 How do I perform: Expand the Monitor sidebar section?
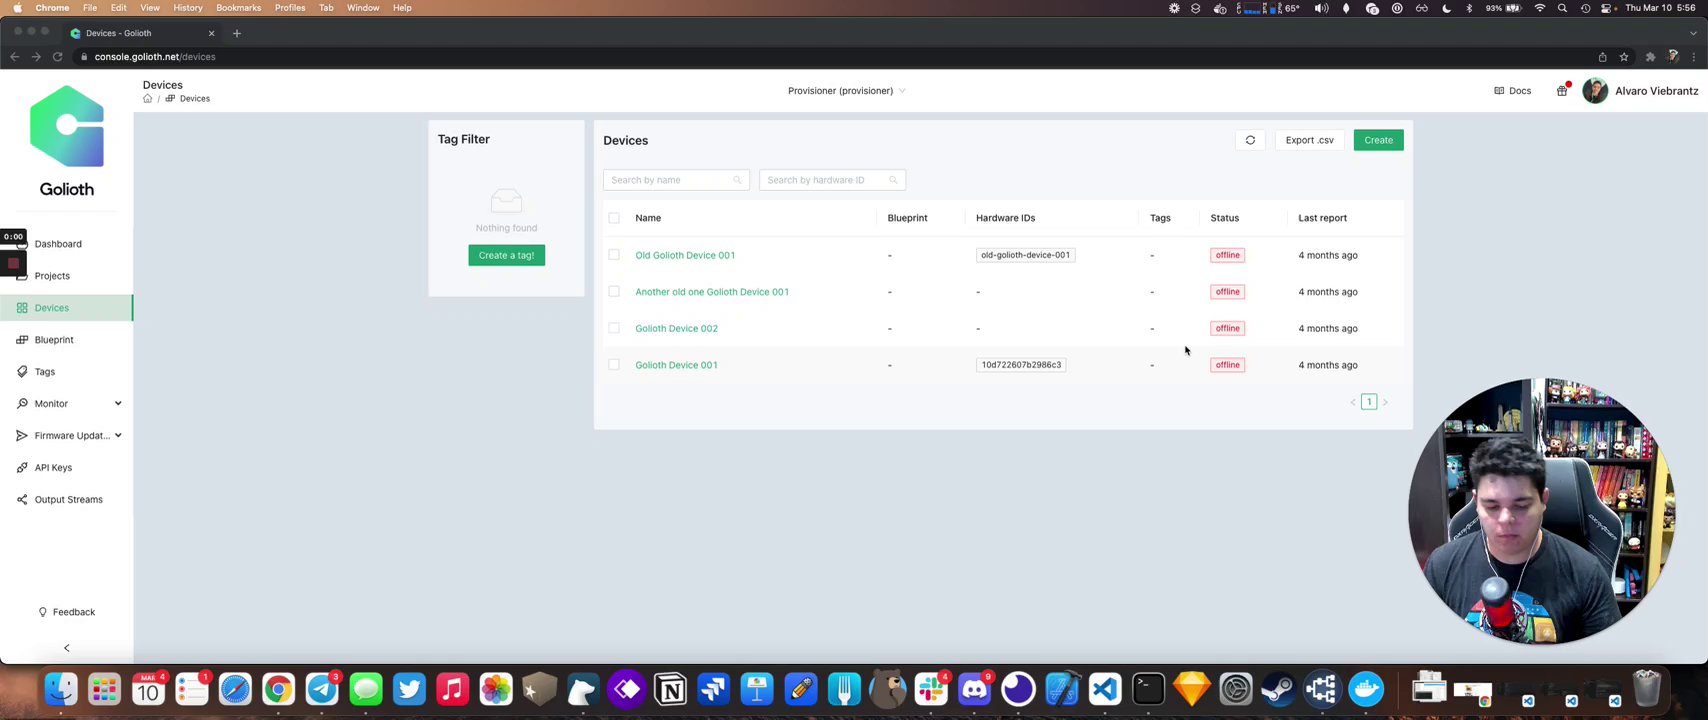(x=66, y=404)
